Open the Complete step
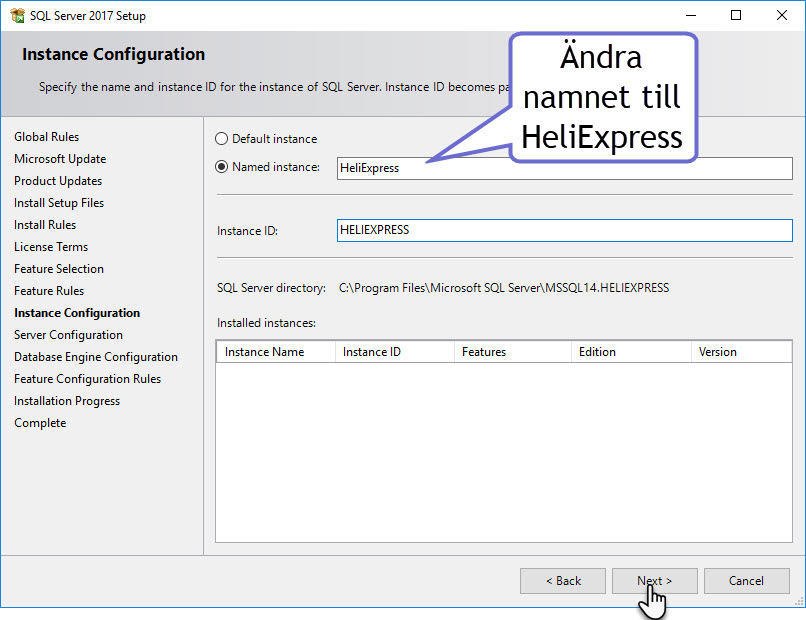This screenshot has width=806, height=620. [x=40, y=423]
